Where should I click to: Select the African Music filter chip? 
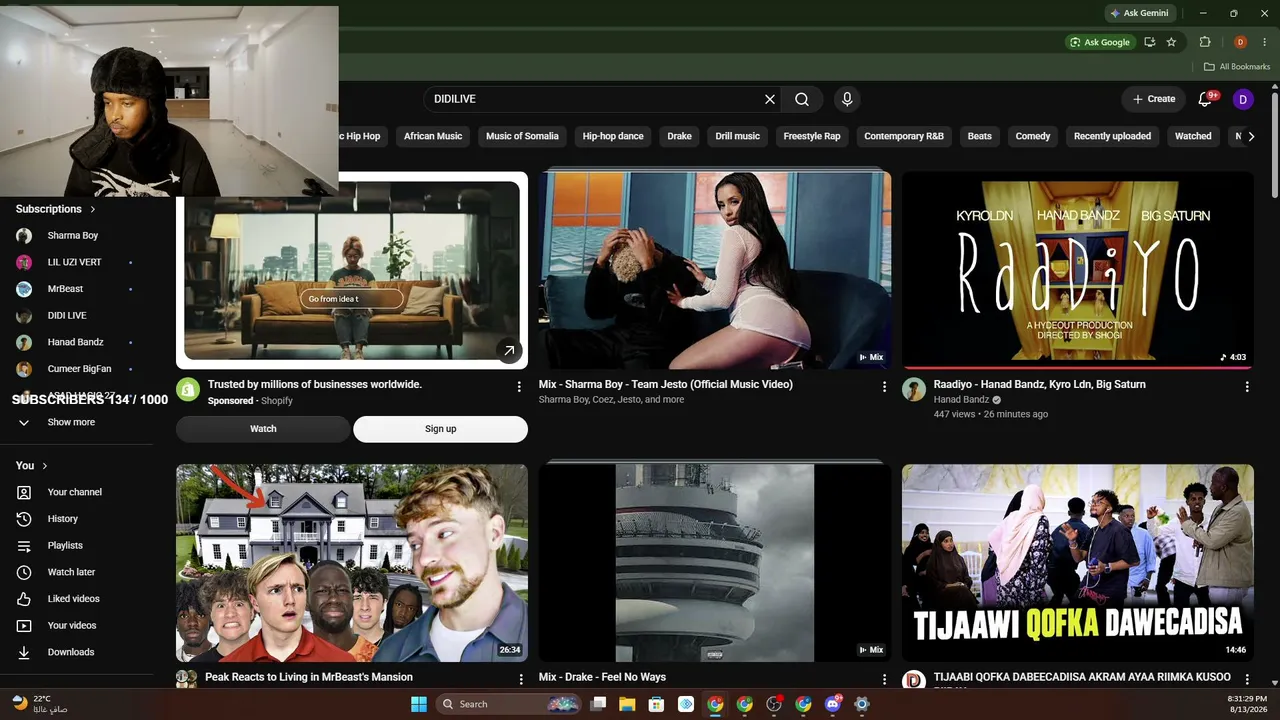click(x=433, y=136)
